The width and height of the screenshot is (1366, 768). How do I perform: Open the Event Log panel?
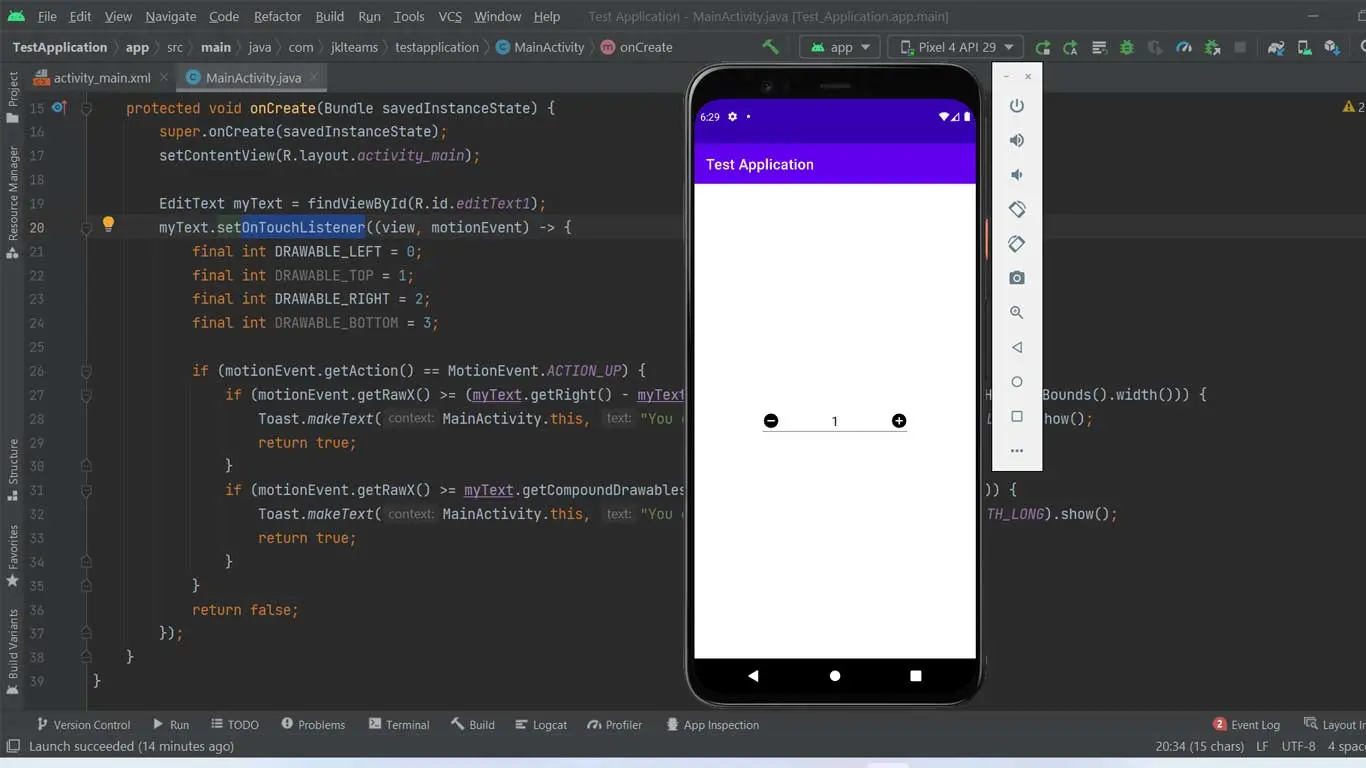pyautogui.click(x=1246, y=725)
